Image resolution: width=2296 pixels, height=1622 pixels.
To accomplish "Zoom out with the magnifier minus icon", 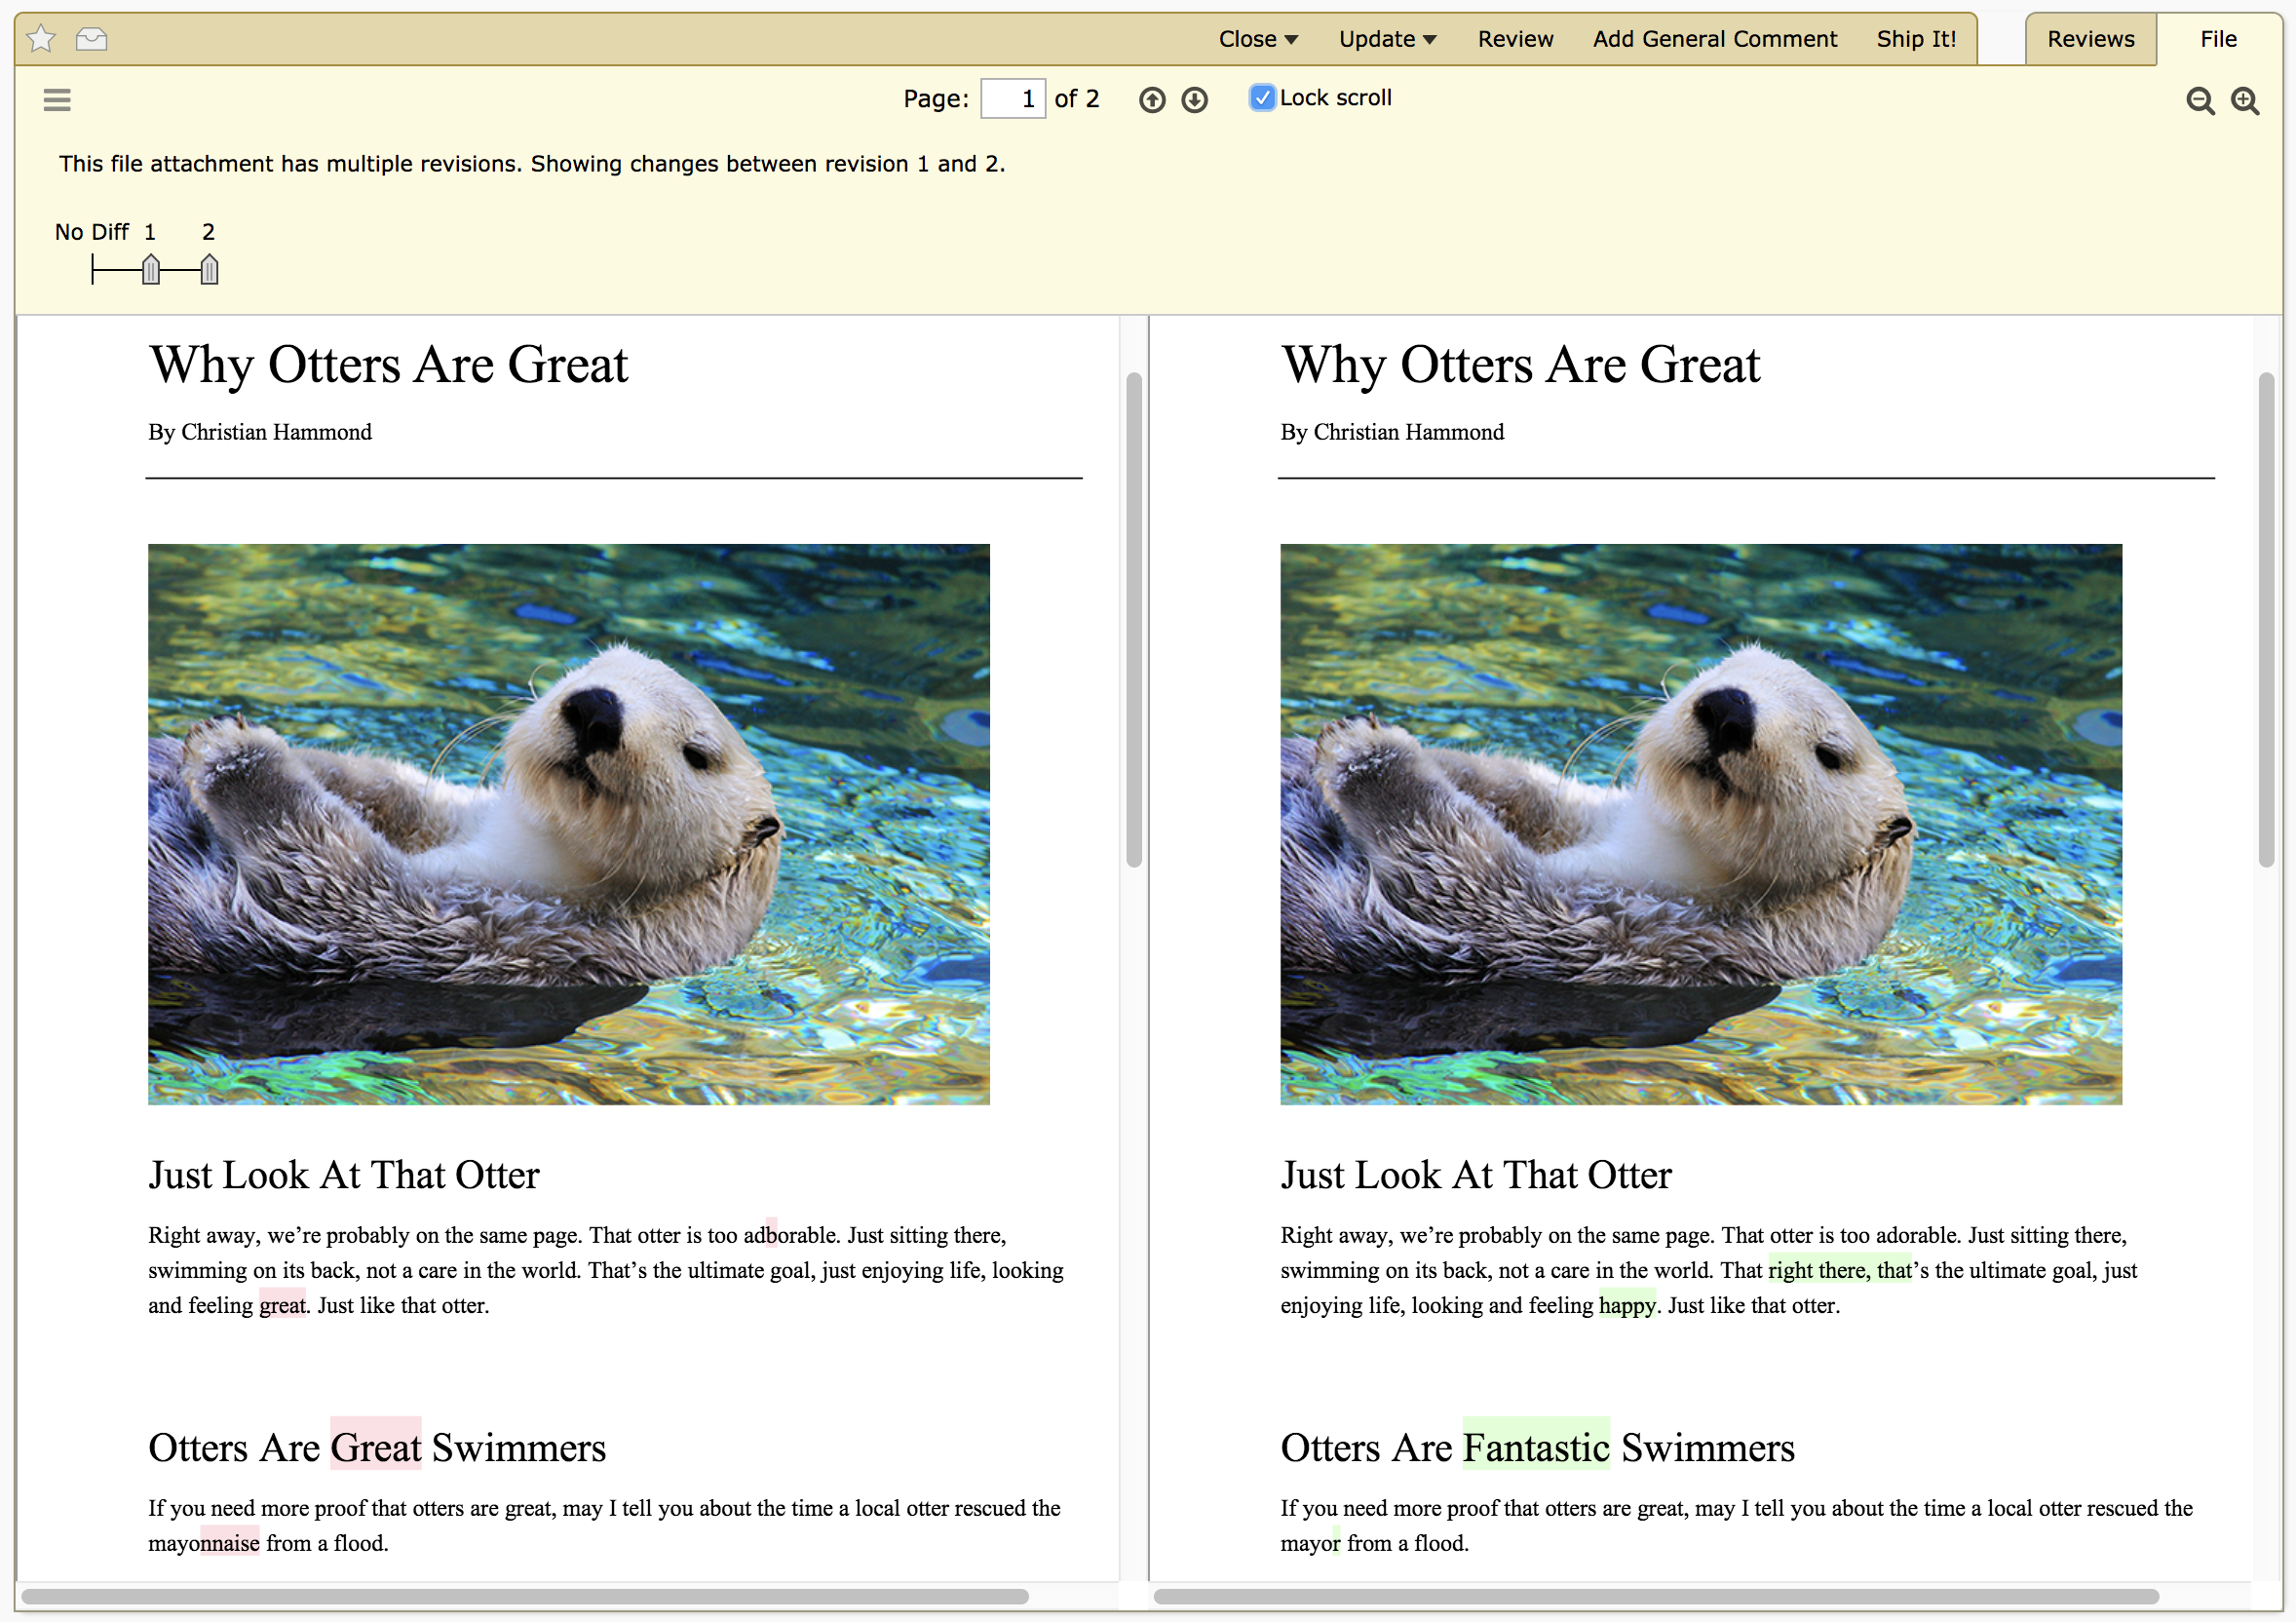I will [x=2200, y=100].
